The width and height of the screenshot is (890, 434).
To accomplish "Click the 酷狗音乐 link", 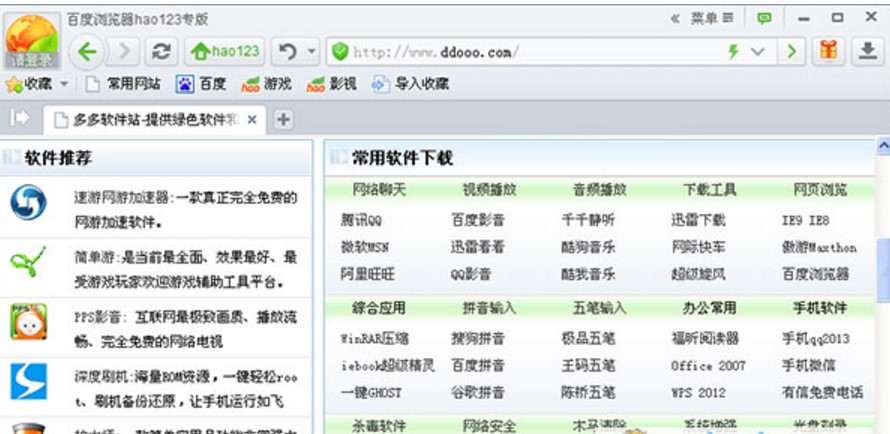I will (x=588, y=247).
